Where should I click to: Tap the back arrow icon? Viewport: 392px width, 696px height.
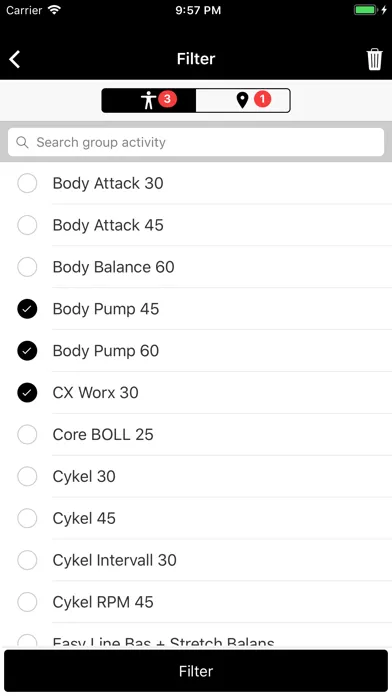[15, 59]
